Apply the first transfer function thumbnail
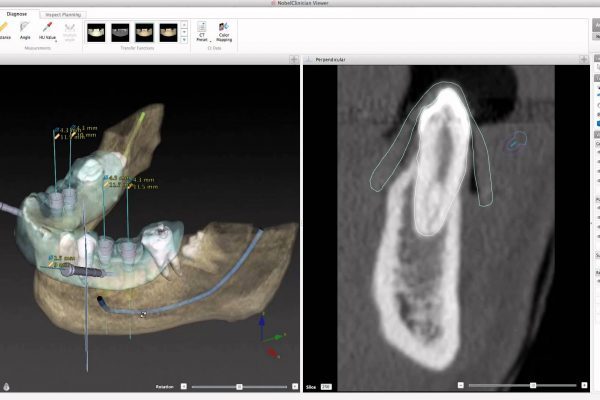 click(97, 32)
